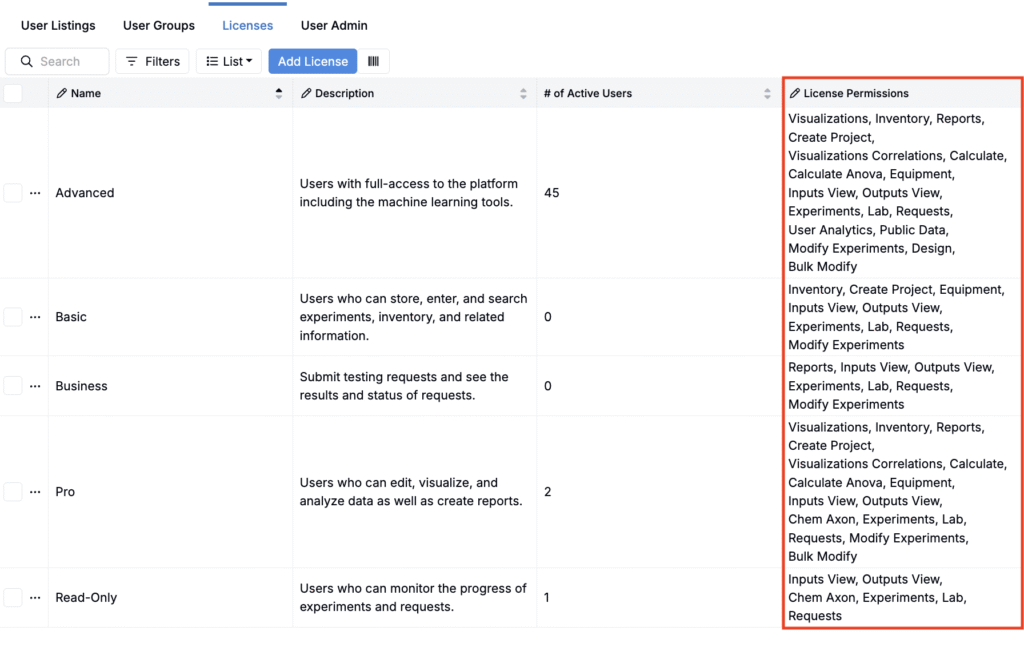The image size is (1024, 655).
Task: Open the three-dot menu for Business license
Action: click(35, 386)
